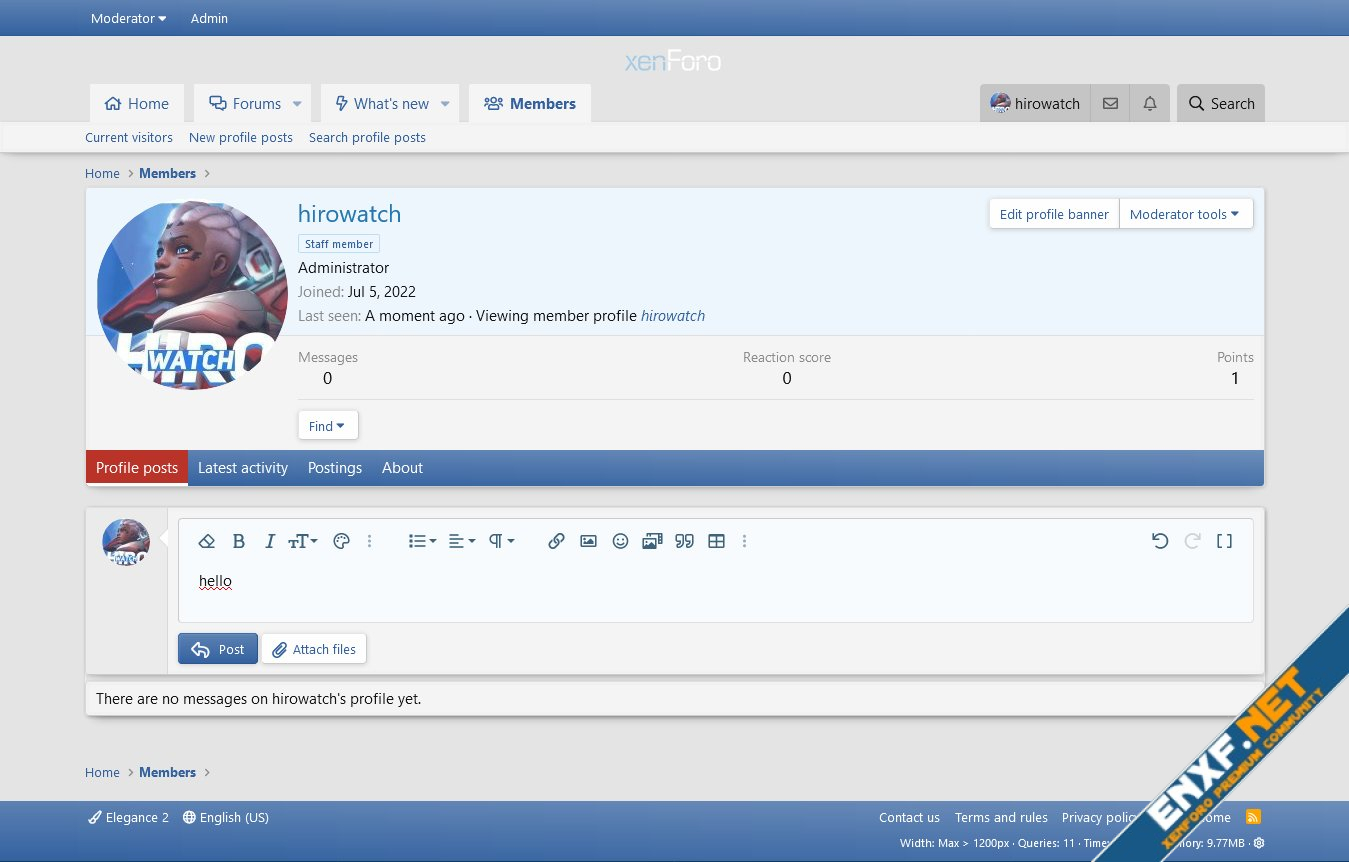Expand the Find dropdown button
Viewport: 1349px width, 862px height.
[x=327, y=426]
